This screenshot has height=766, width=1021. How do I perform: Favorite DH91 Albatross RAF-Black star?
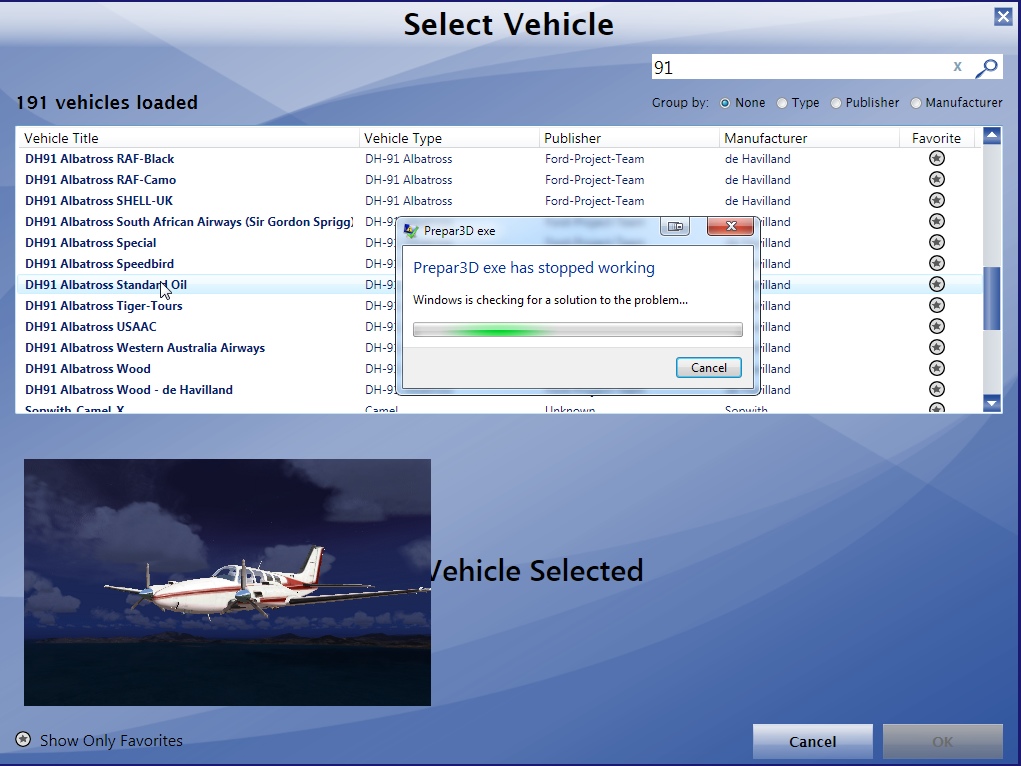pyautogui.click(x=936, y=158)
